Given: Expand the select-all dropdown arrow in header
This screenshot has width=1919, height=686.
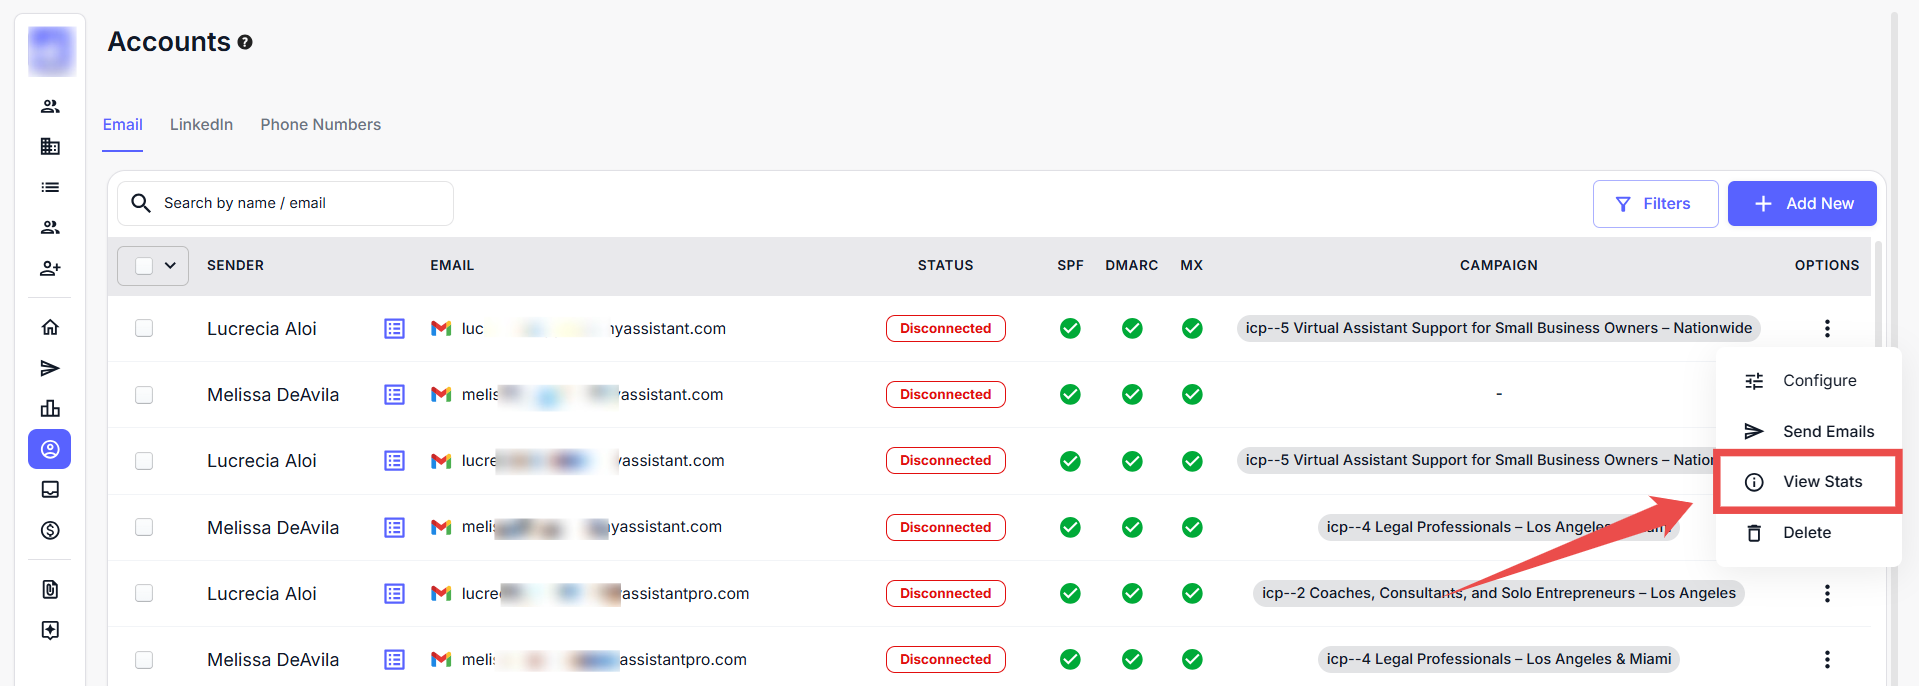Looking at the screenshot, I should (170, 265).
